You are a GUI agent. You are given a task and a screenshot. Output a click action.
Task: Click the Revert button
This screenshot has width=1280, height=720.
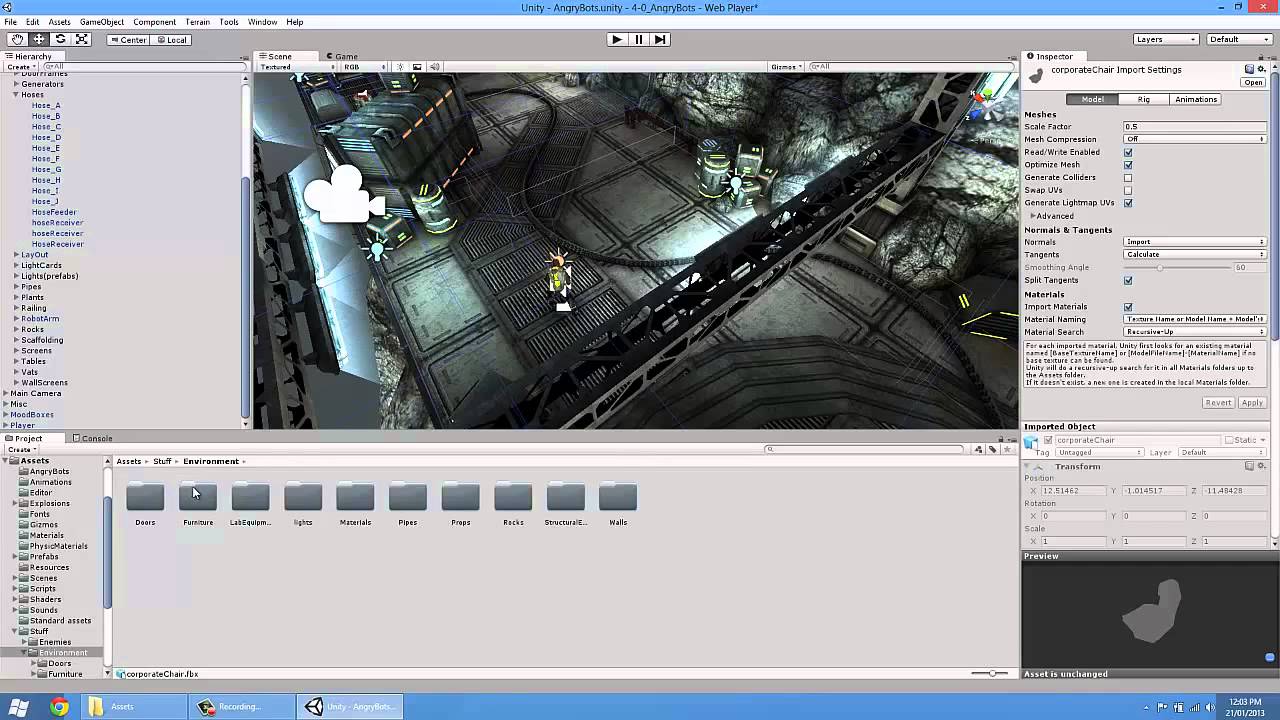click(x=1218, y=403)
